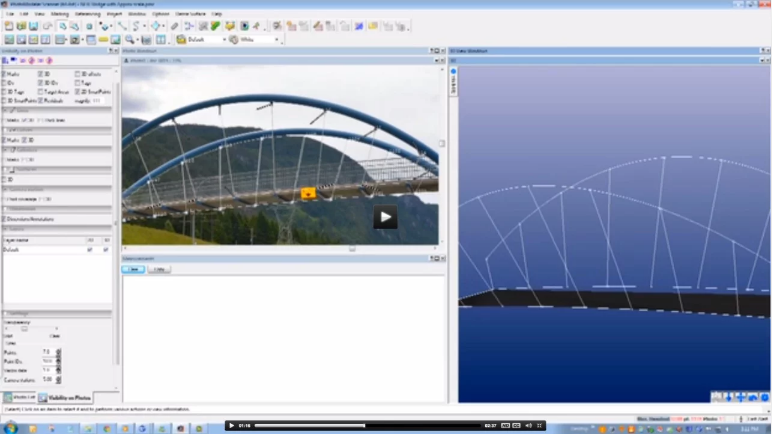Screen dimensions: 772x434
Task: Click the blue down-arrow icon in 3D viewer
Action: click(729, 397)
